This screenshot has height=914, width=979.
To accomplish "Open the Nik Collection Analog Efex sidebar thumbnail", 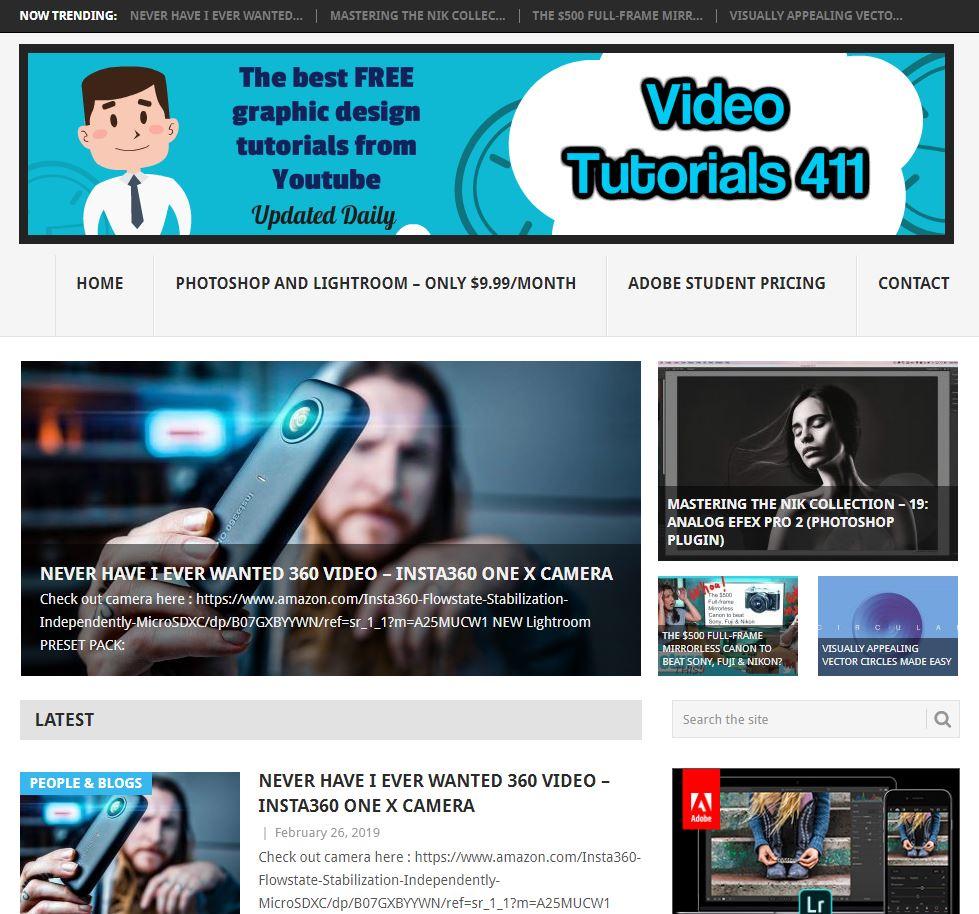I will pyautogui.click(x=807, y=460).
